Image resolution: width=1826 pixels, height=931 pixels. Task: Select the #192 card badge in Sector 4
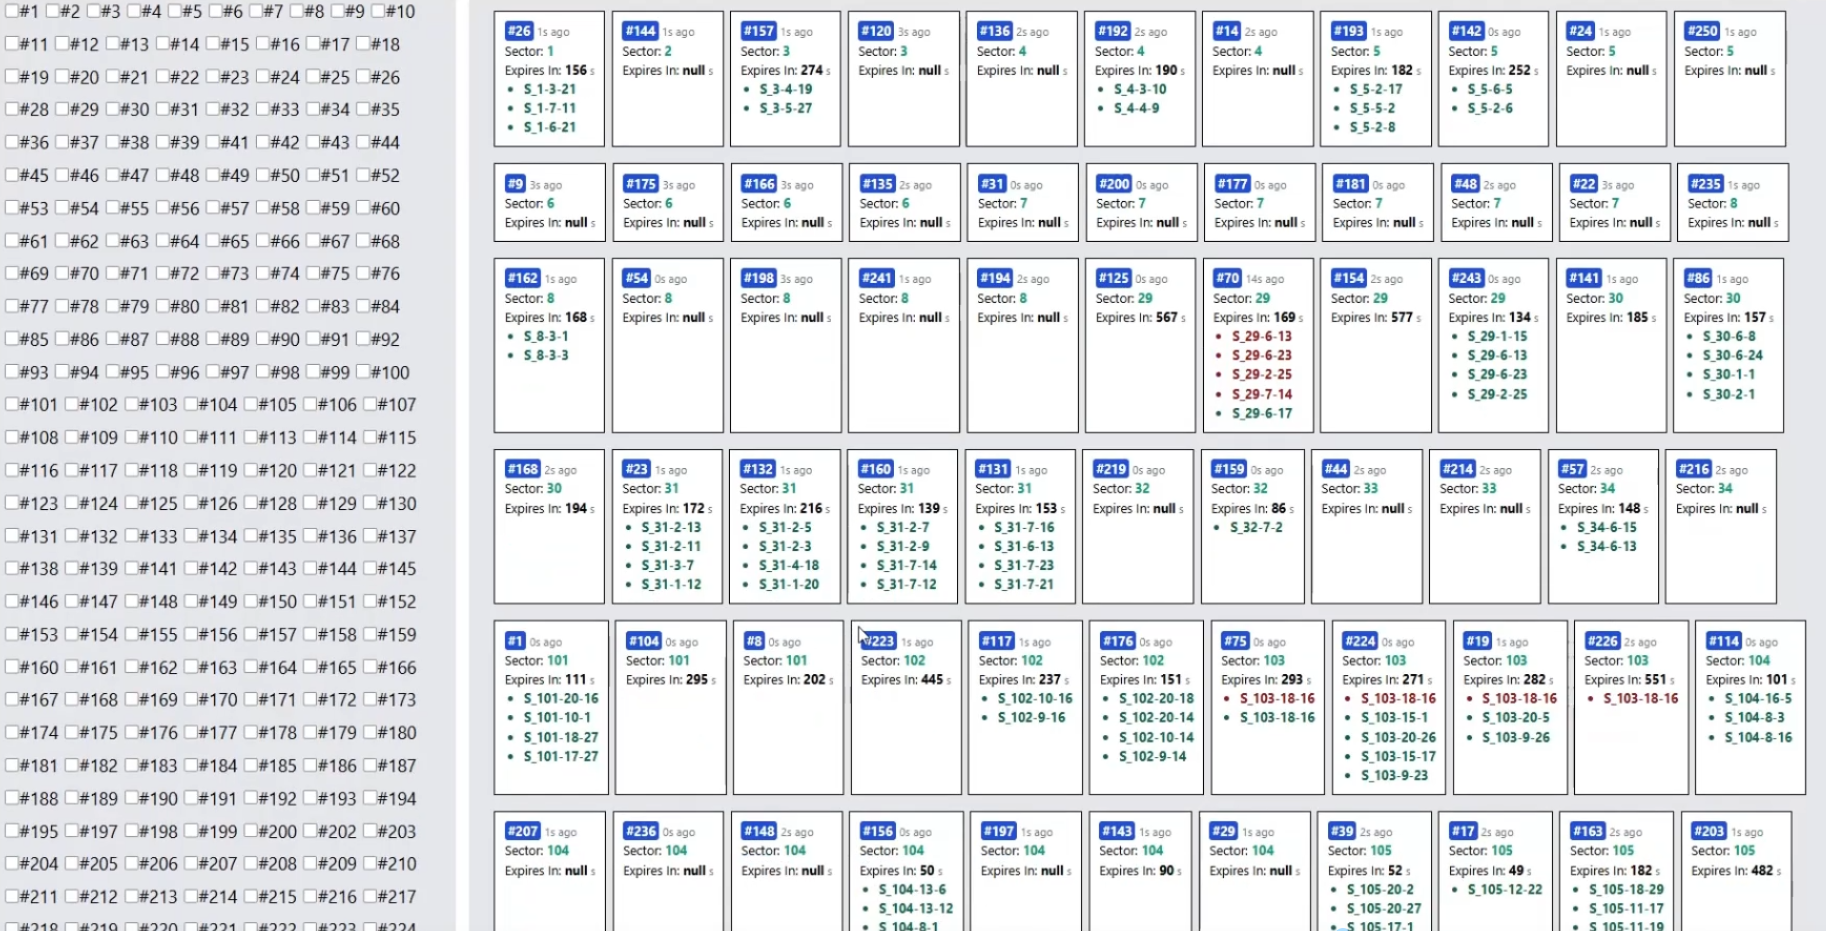[x=1112, y=31]
